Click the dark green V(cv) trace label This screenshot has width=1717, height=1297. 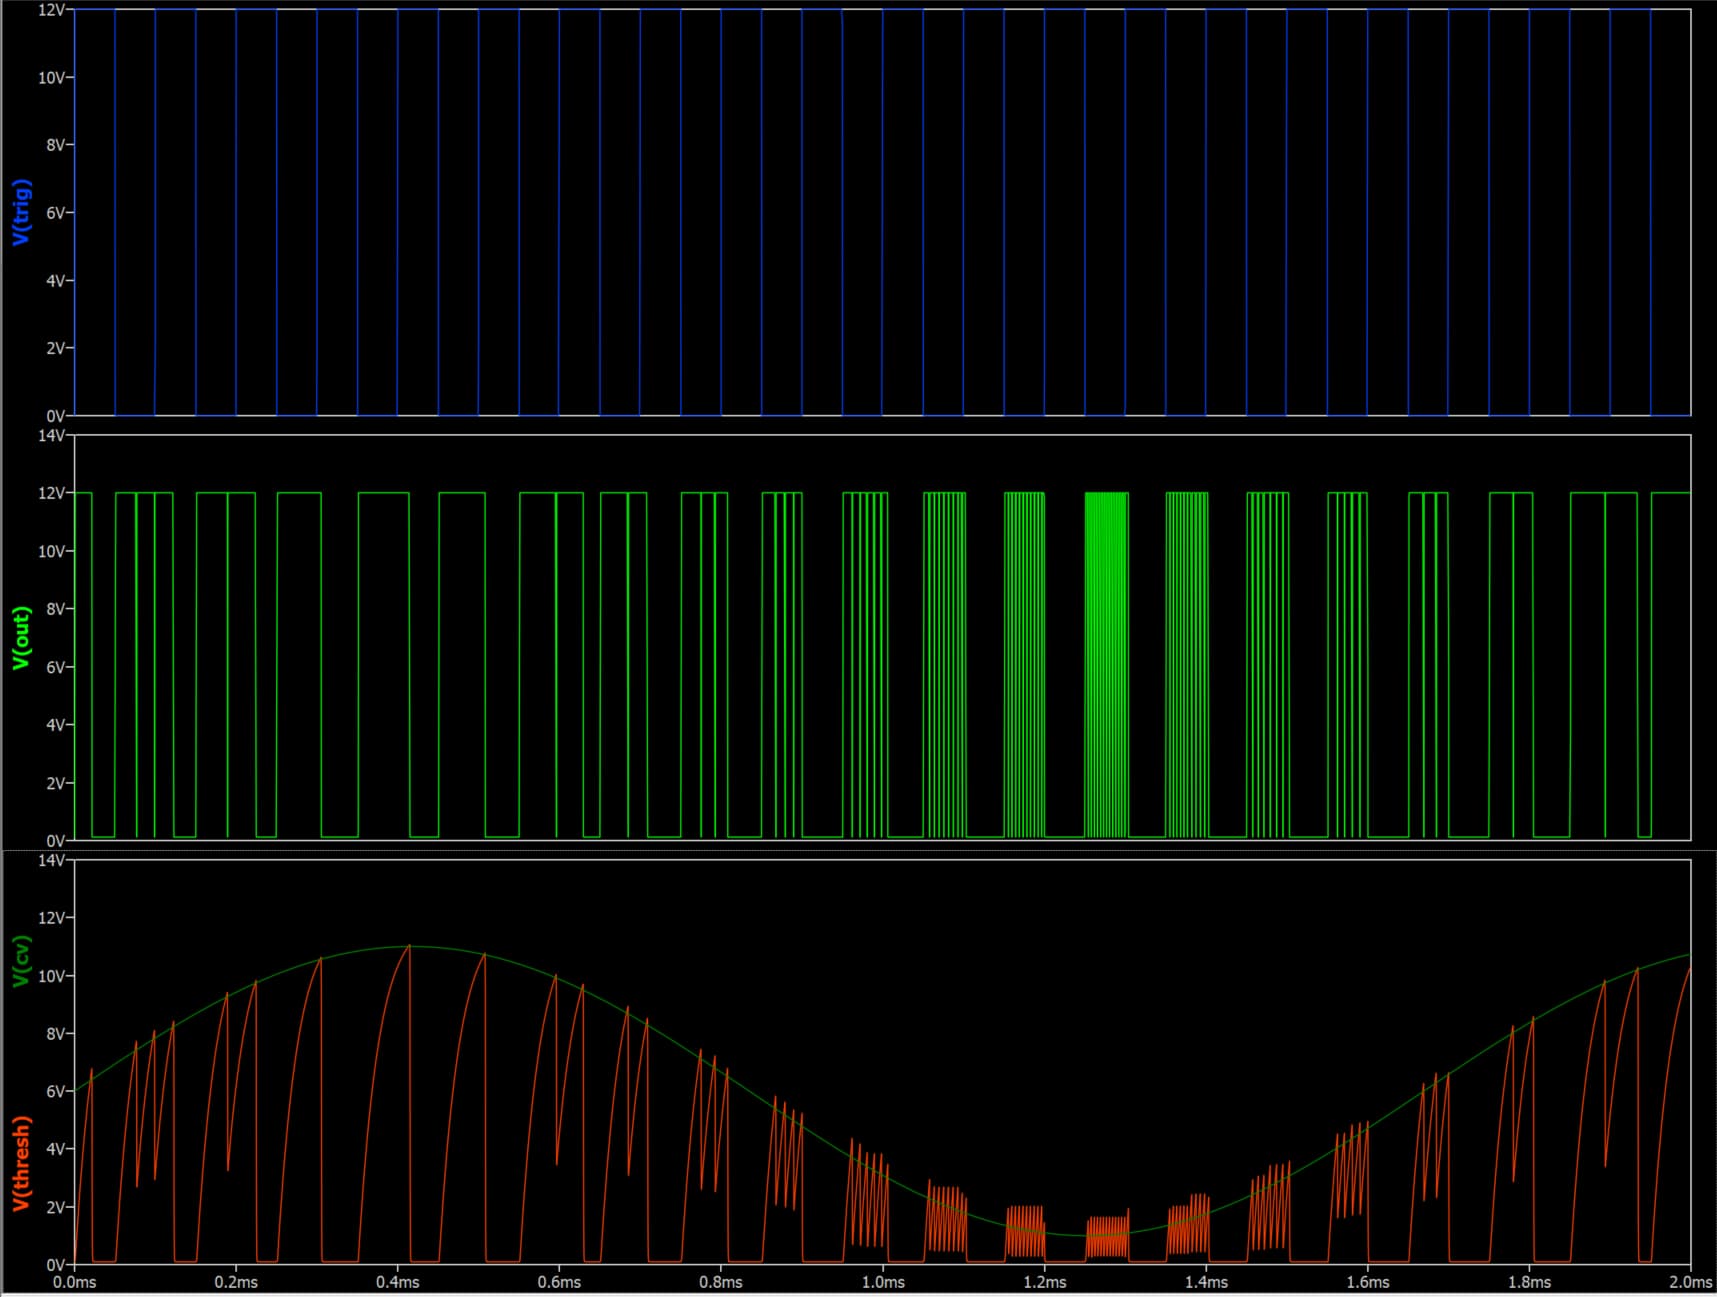point(22,961)
